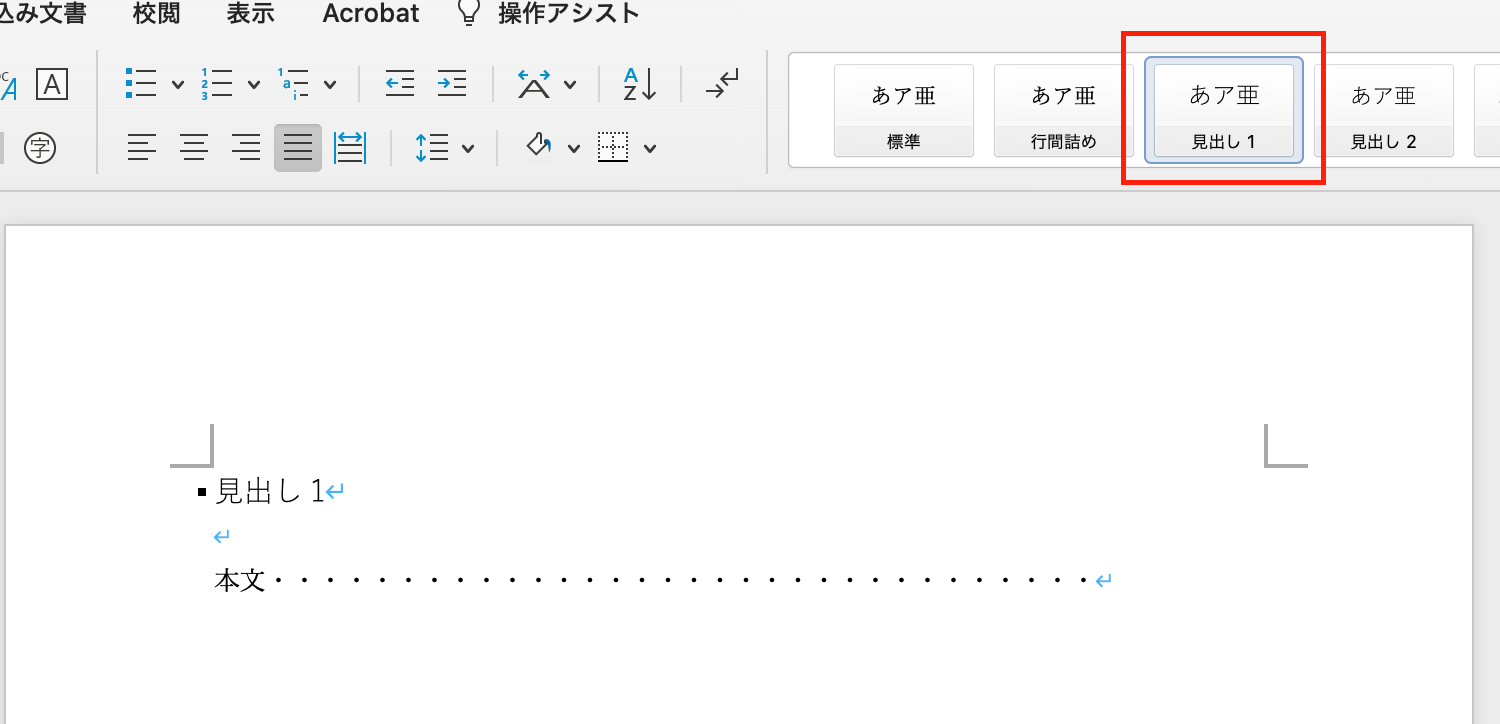Decrease indent with the outdent icon
The image size is (1500, 724).
coord(400,84)
